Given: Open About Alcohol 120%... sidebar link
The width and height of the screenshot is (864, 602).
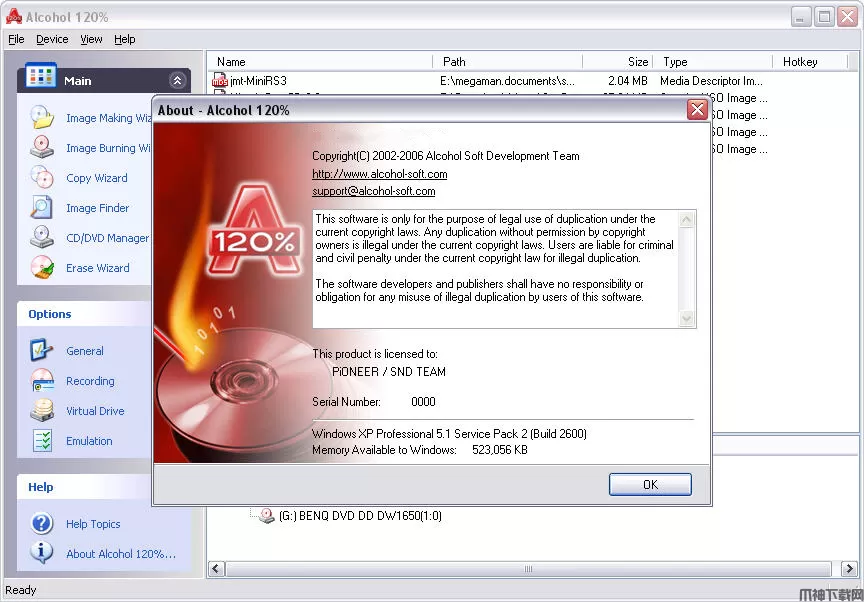Looking at the screenshot, I should [x=121, y=554].
